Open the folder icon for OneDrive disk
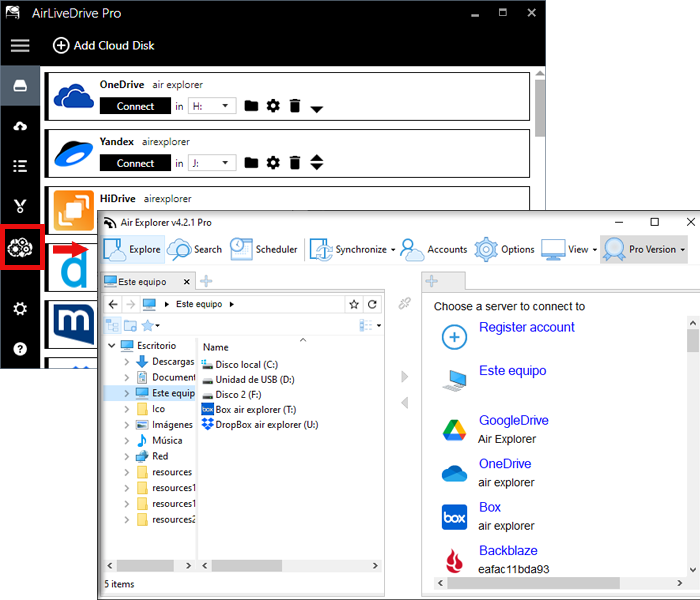Viewport: 700px width, 600px height. tap(251, 106)
